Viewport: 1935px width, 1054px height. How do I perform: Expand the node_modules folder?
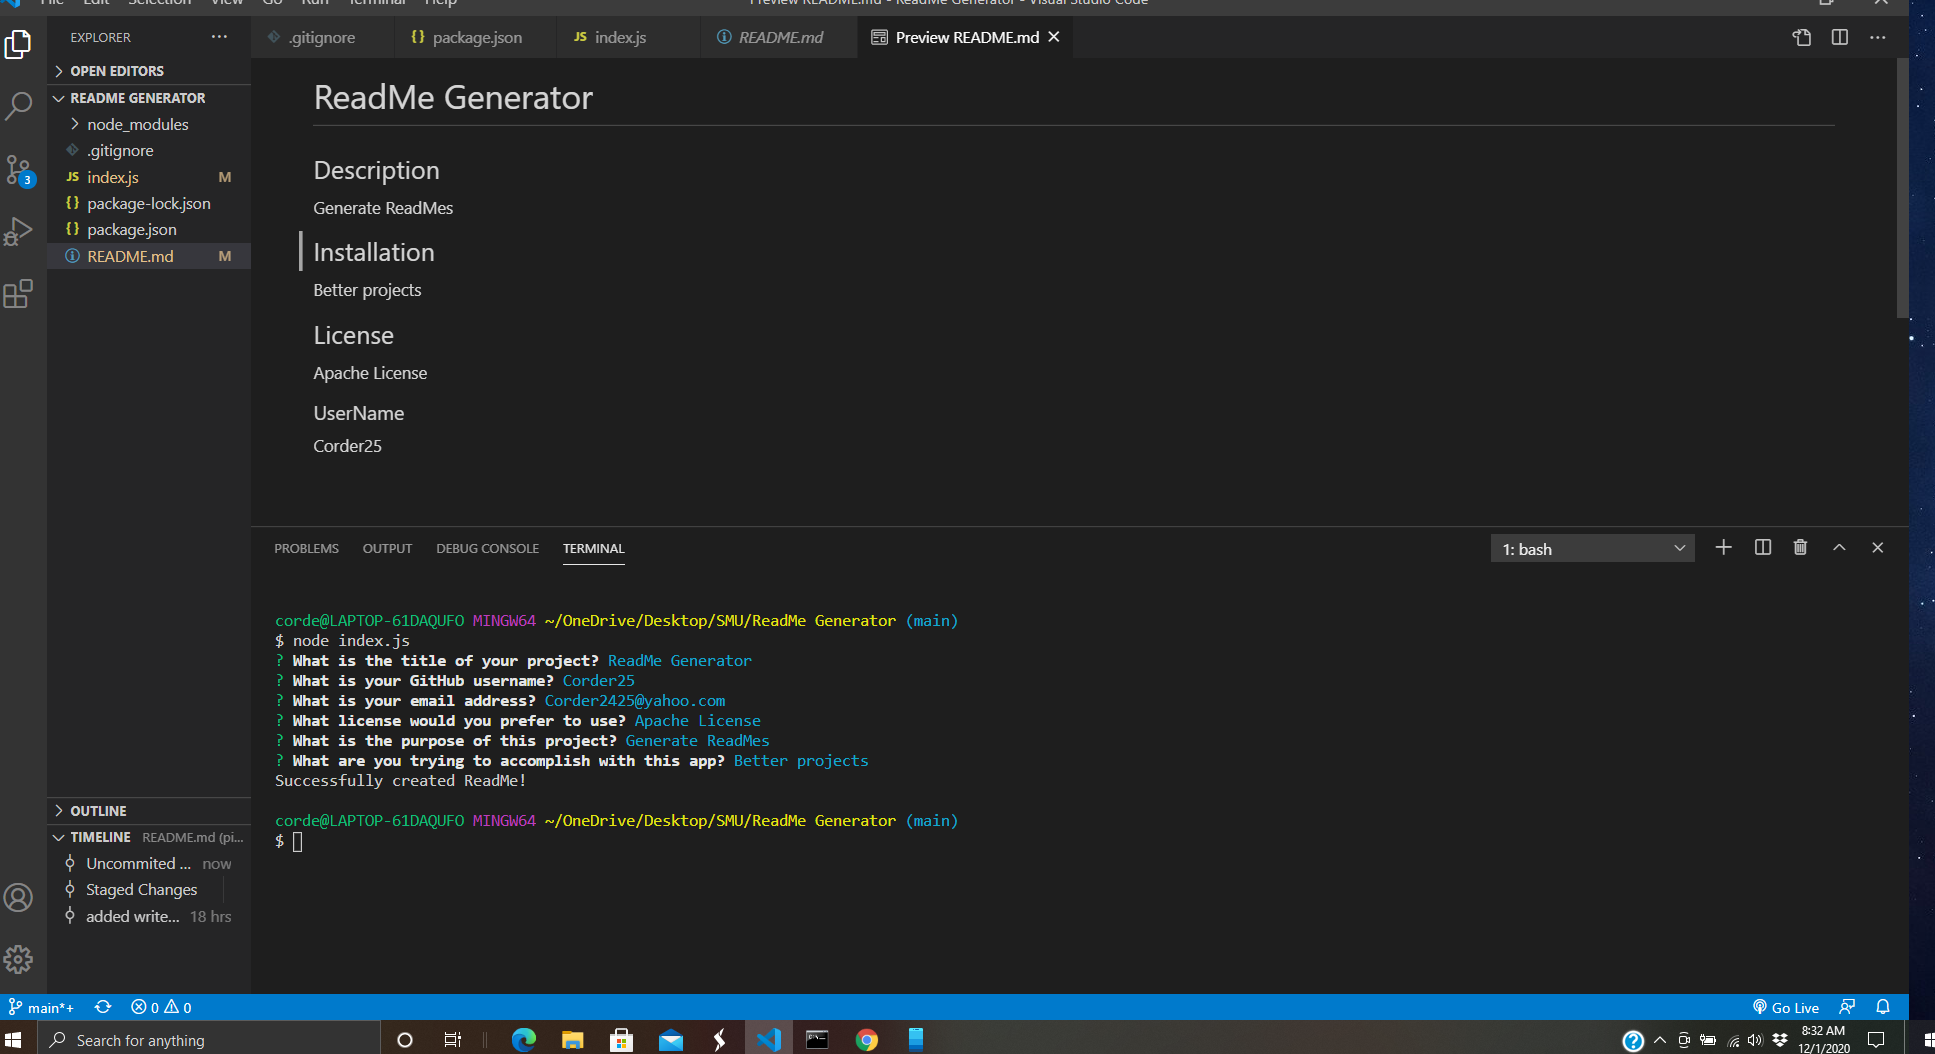coord(137,124)
